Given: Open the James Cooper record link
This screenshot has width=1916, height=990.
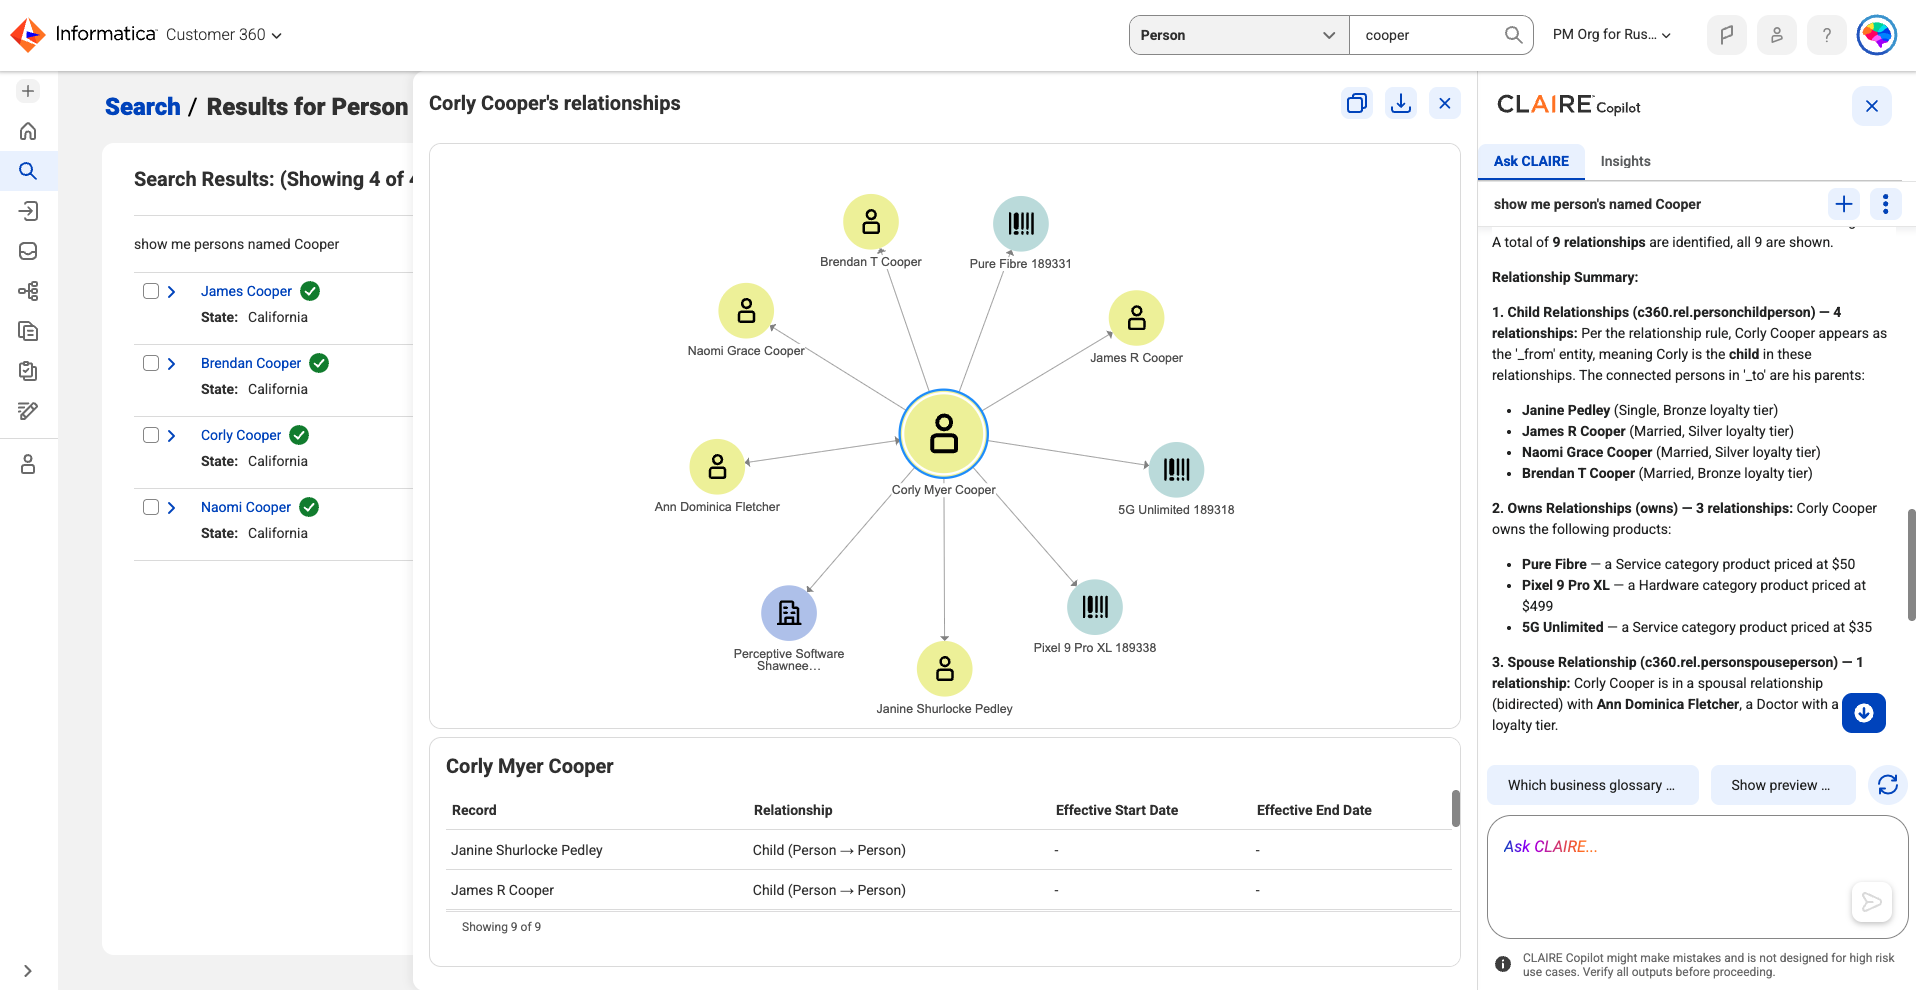Looking at the screenshot, I should tap(246, 291).
